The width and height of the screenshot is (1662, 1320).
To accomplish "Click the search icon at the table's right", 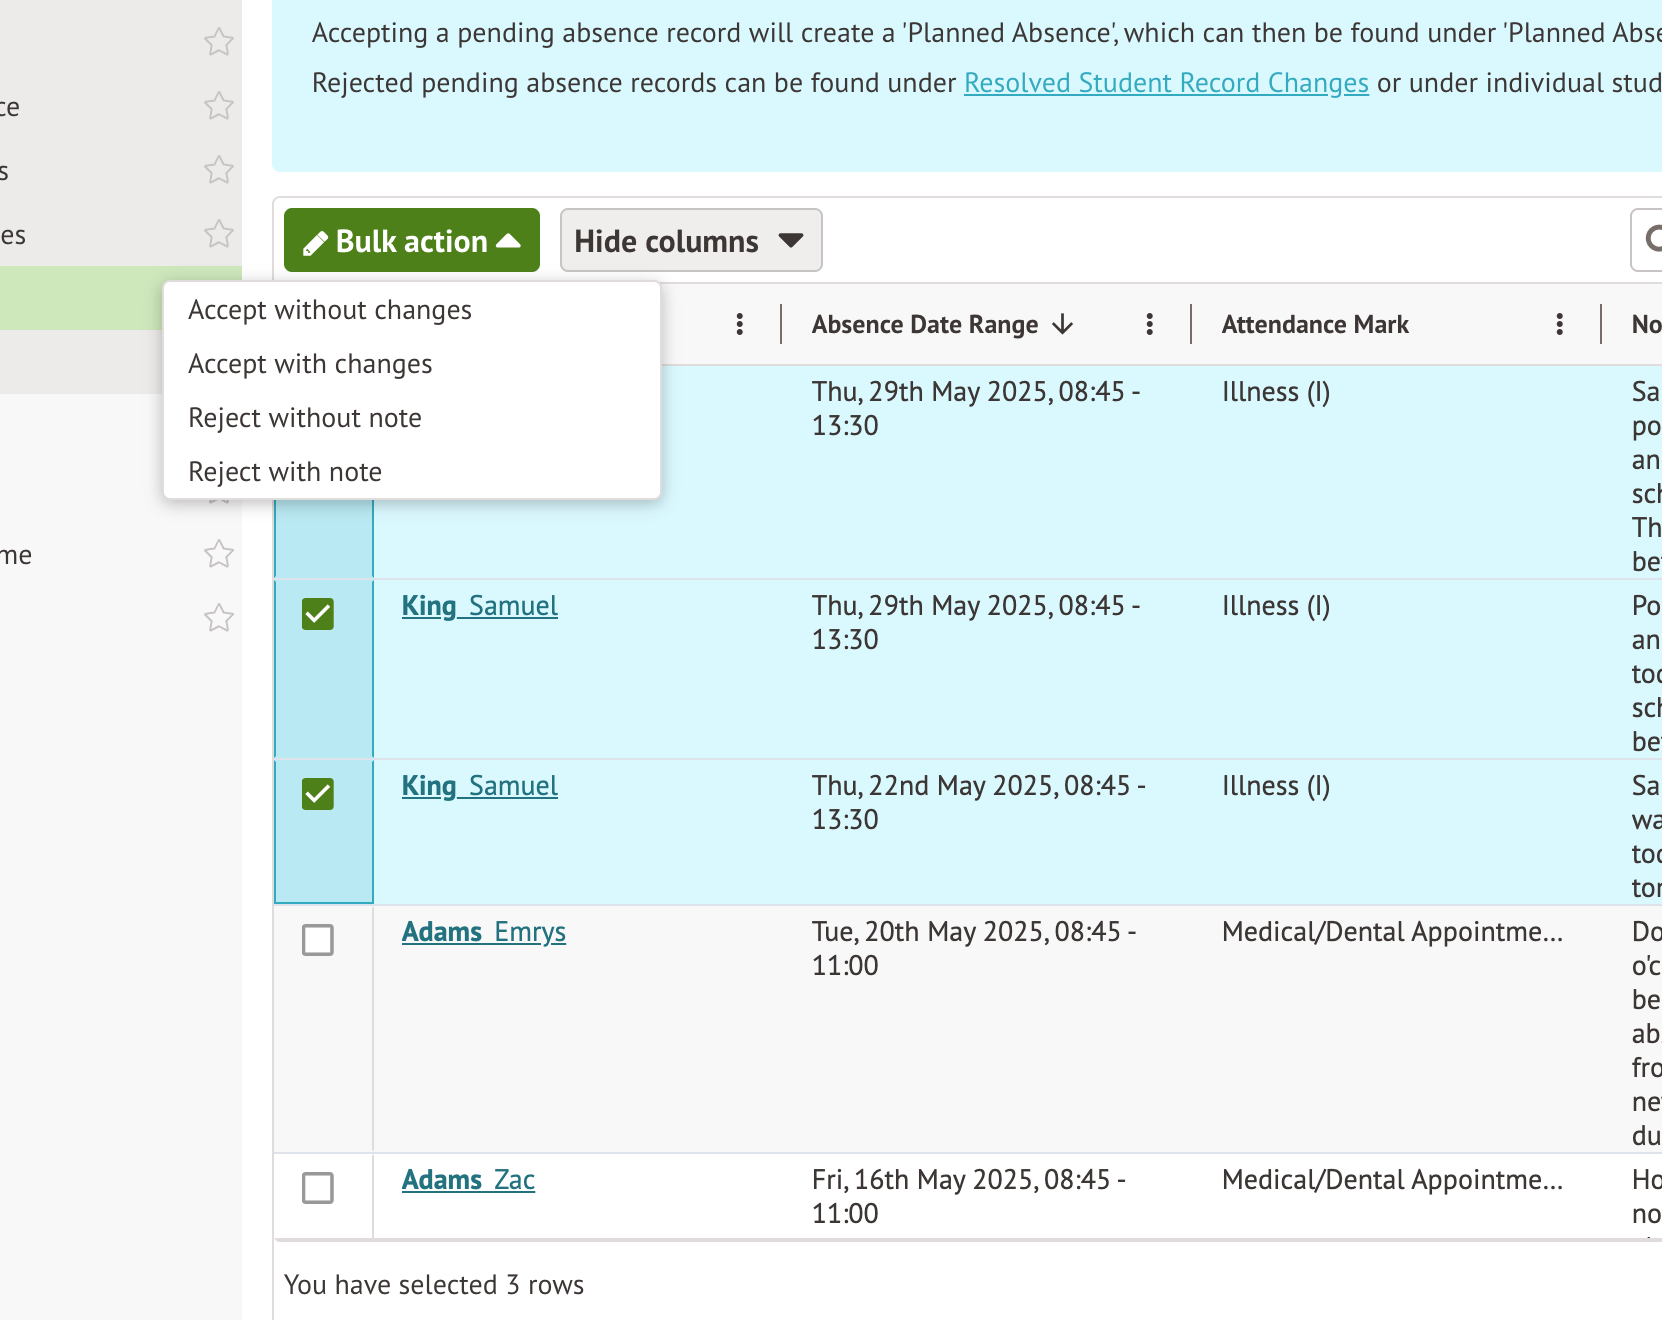I will pos(1650,240).
